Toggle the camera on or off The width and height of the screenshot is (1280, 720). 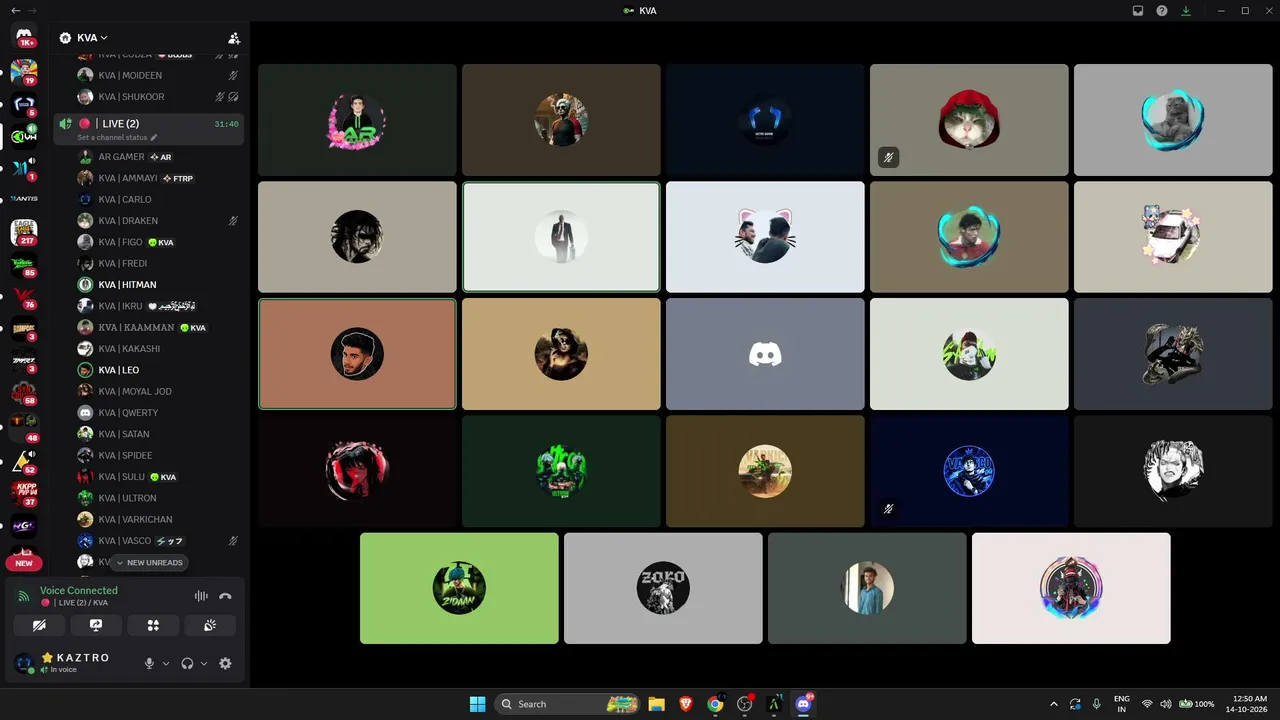(39, 625)
